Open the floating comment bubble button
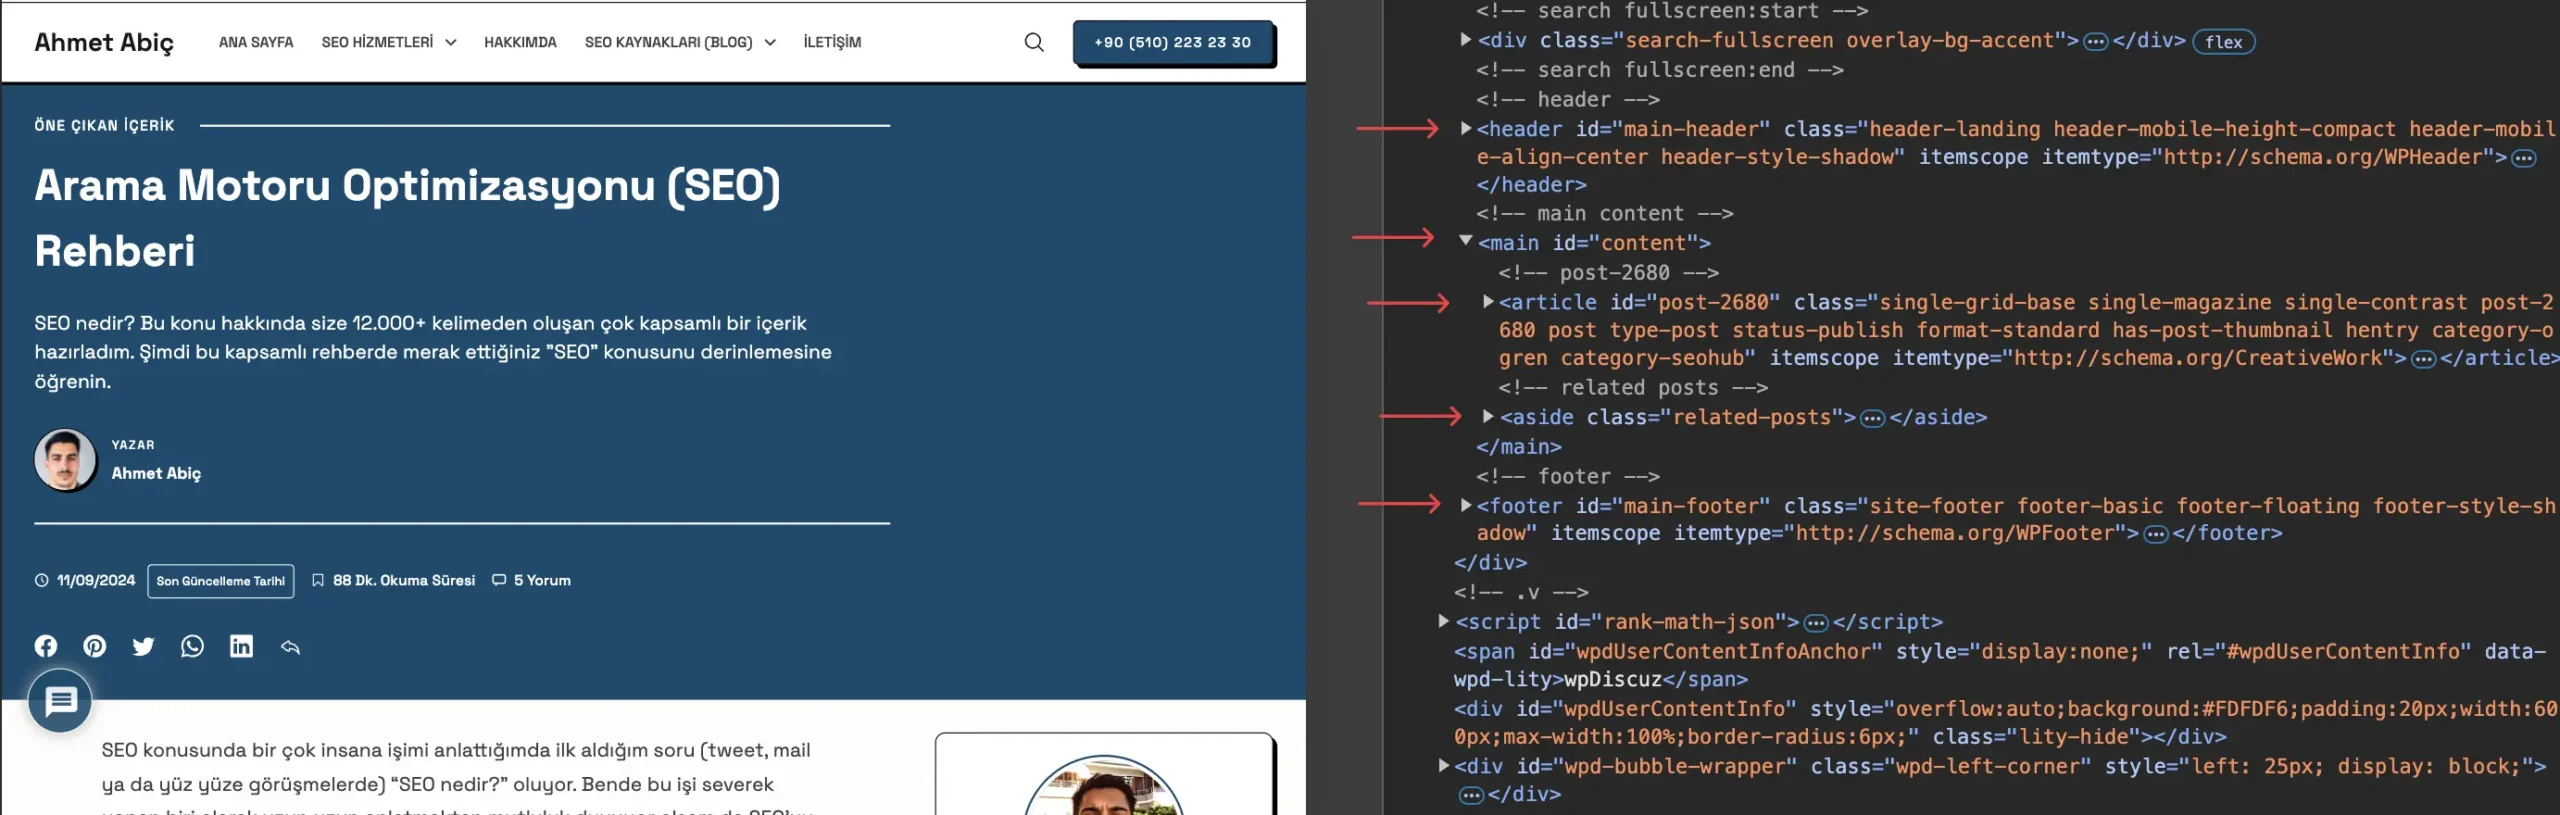 pyautogui.click(x=60, y=701)
